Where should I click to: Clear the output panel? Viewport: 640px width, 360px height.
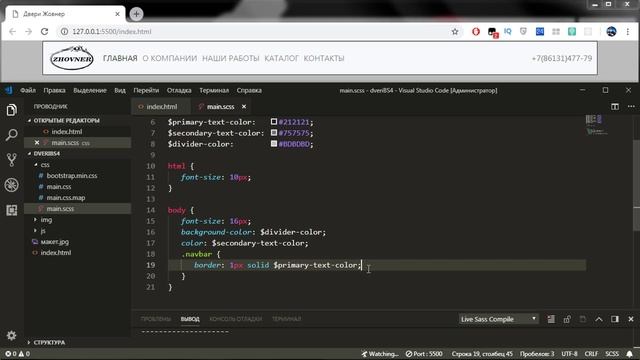pos(551,319)
